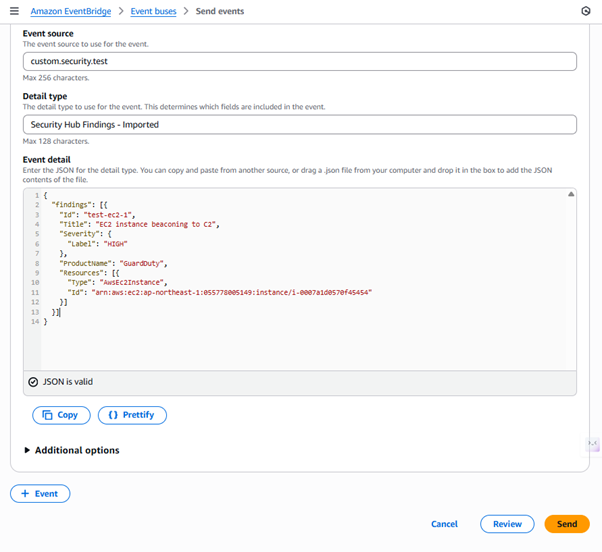Click the Max 256 characters hint
This screenshot has height=552, width=602.
(x=56, y=78)
